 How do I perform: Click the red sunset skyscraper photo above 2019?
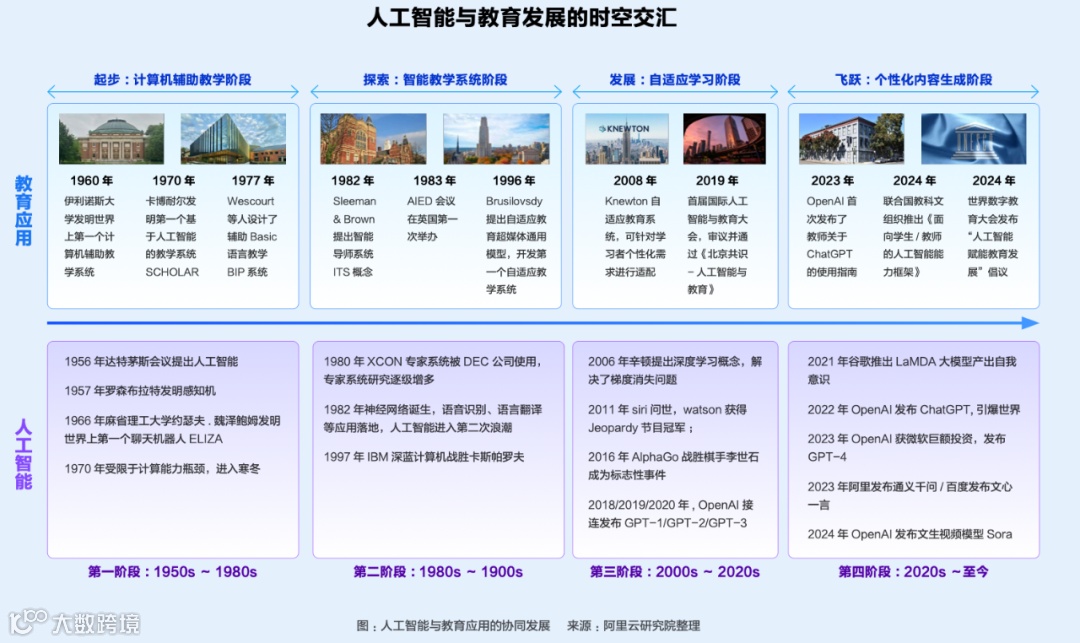(x=724, y=138)
